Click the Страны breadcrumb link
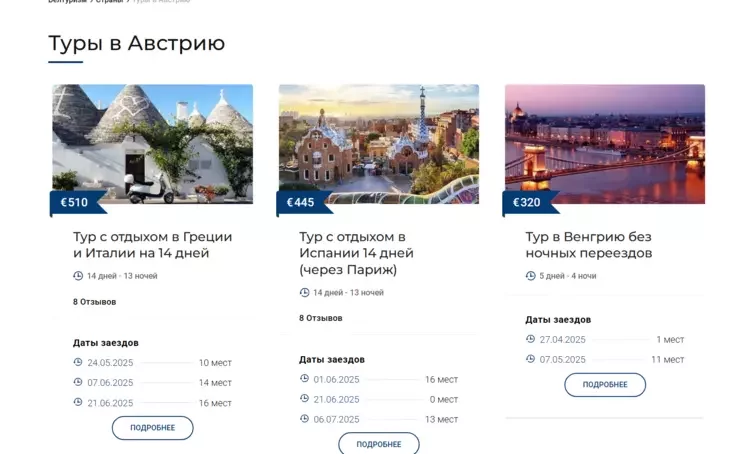732x454 pixels. [110, 1]
